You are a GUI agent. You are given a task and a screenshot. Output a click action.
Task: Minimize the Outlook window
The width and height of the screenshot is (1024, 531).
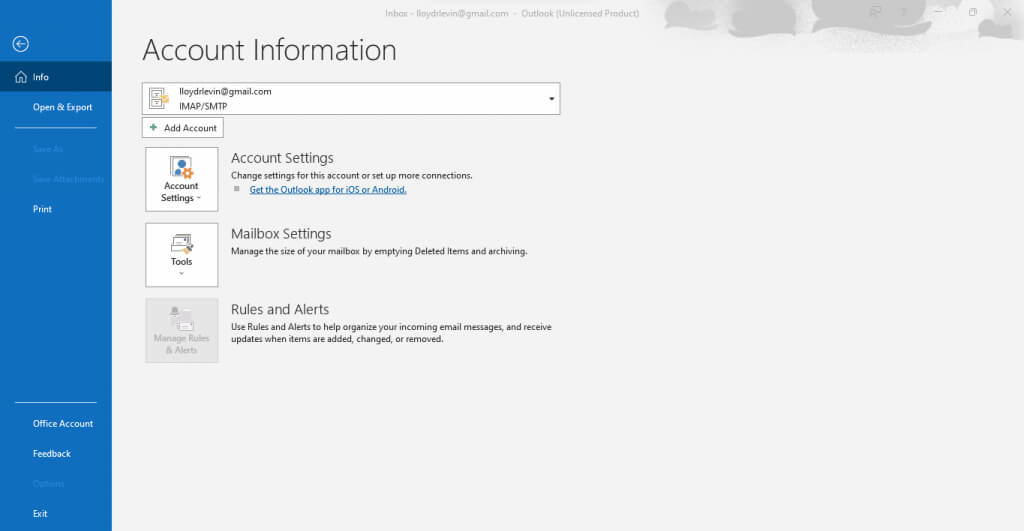(x=938, y=12)
